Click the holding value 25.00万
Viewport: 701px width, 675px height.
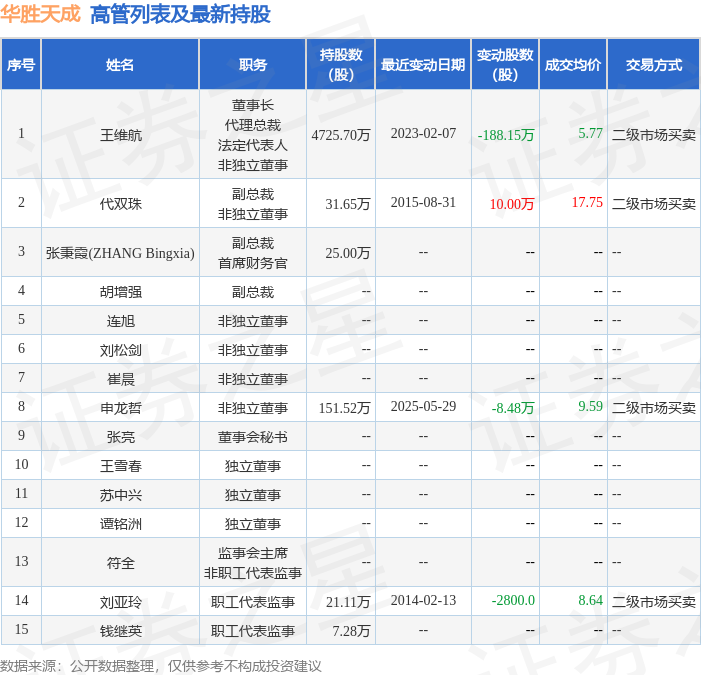point(348,253)
